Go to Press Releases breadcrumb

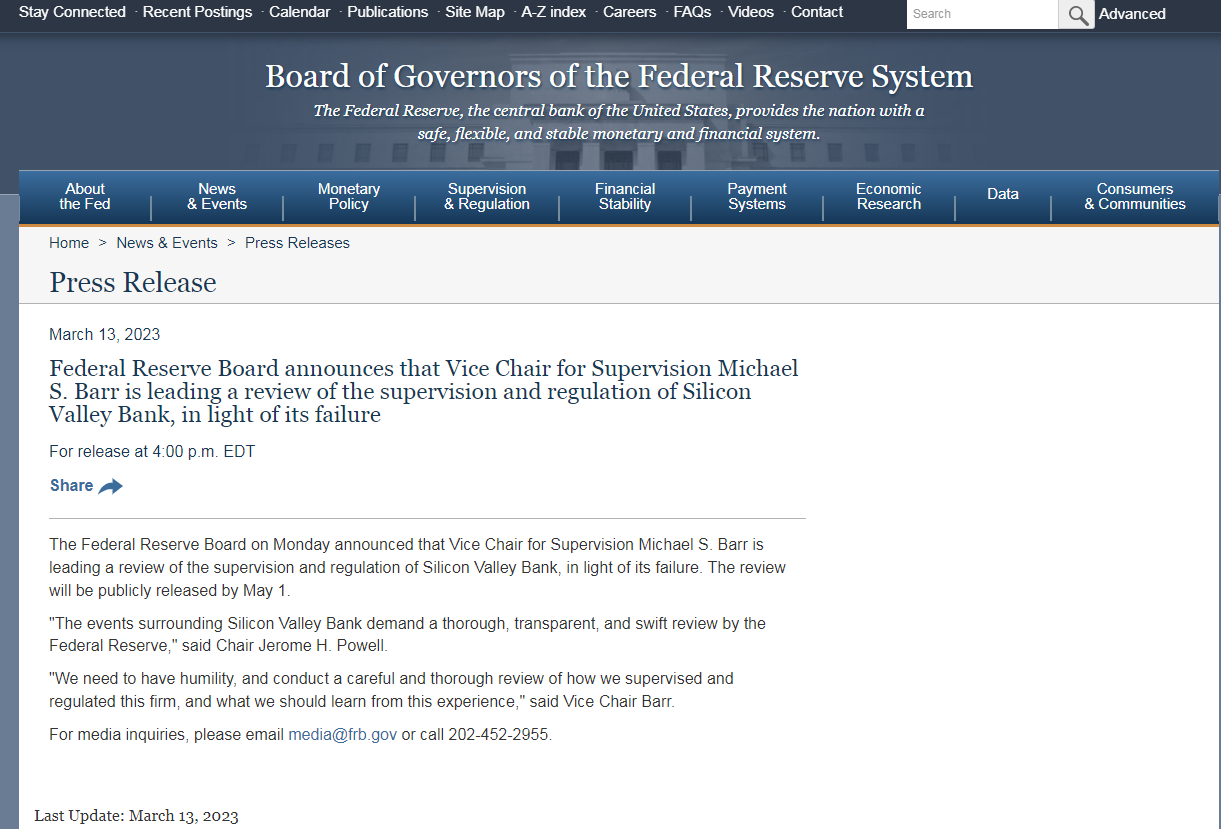297,243
